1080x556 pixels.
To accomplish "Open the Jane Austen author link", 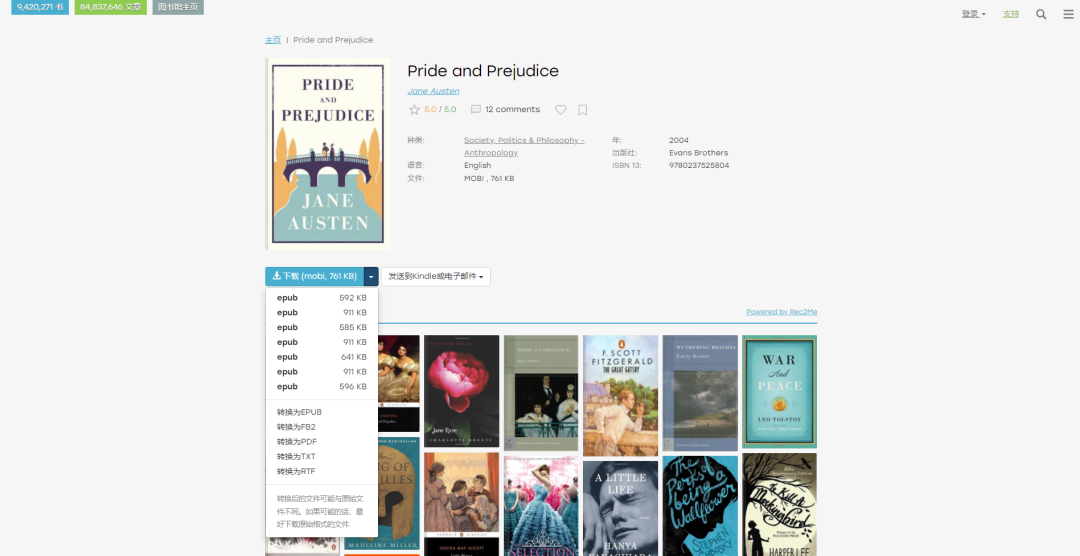I will coord(433,91).
